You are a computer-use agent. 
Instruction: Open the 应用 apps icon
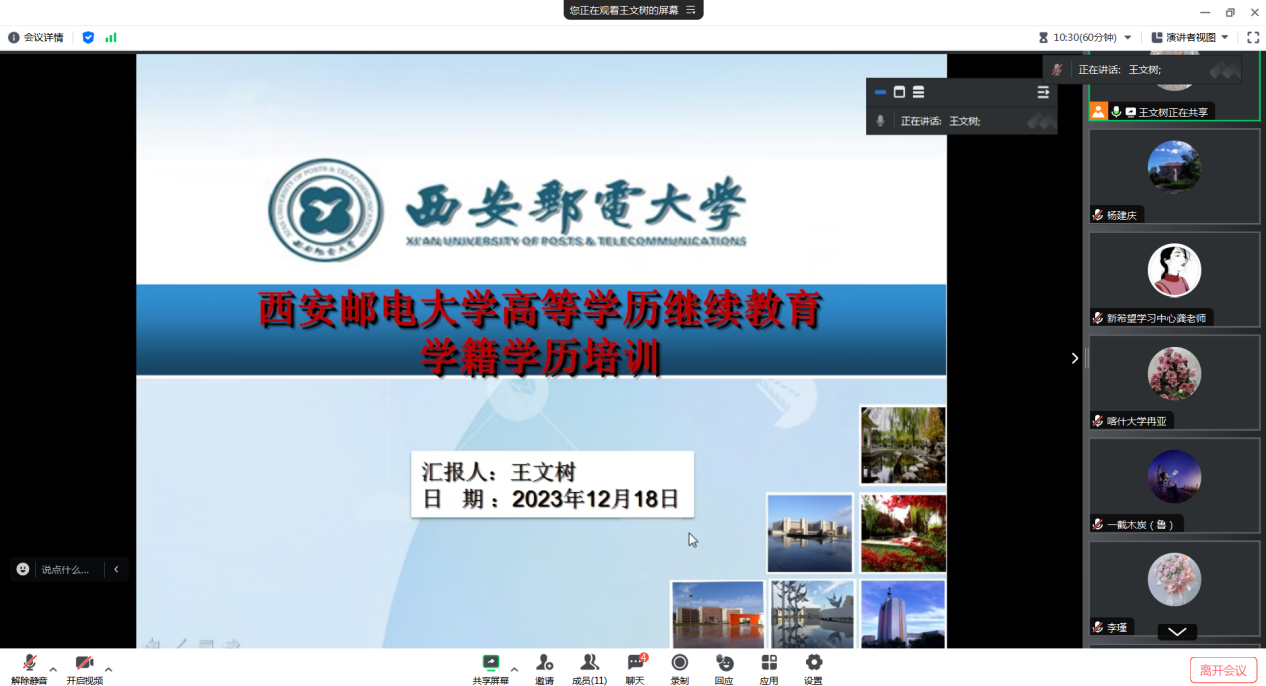coord(768,668)
